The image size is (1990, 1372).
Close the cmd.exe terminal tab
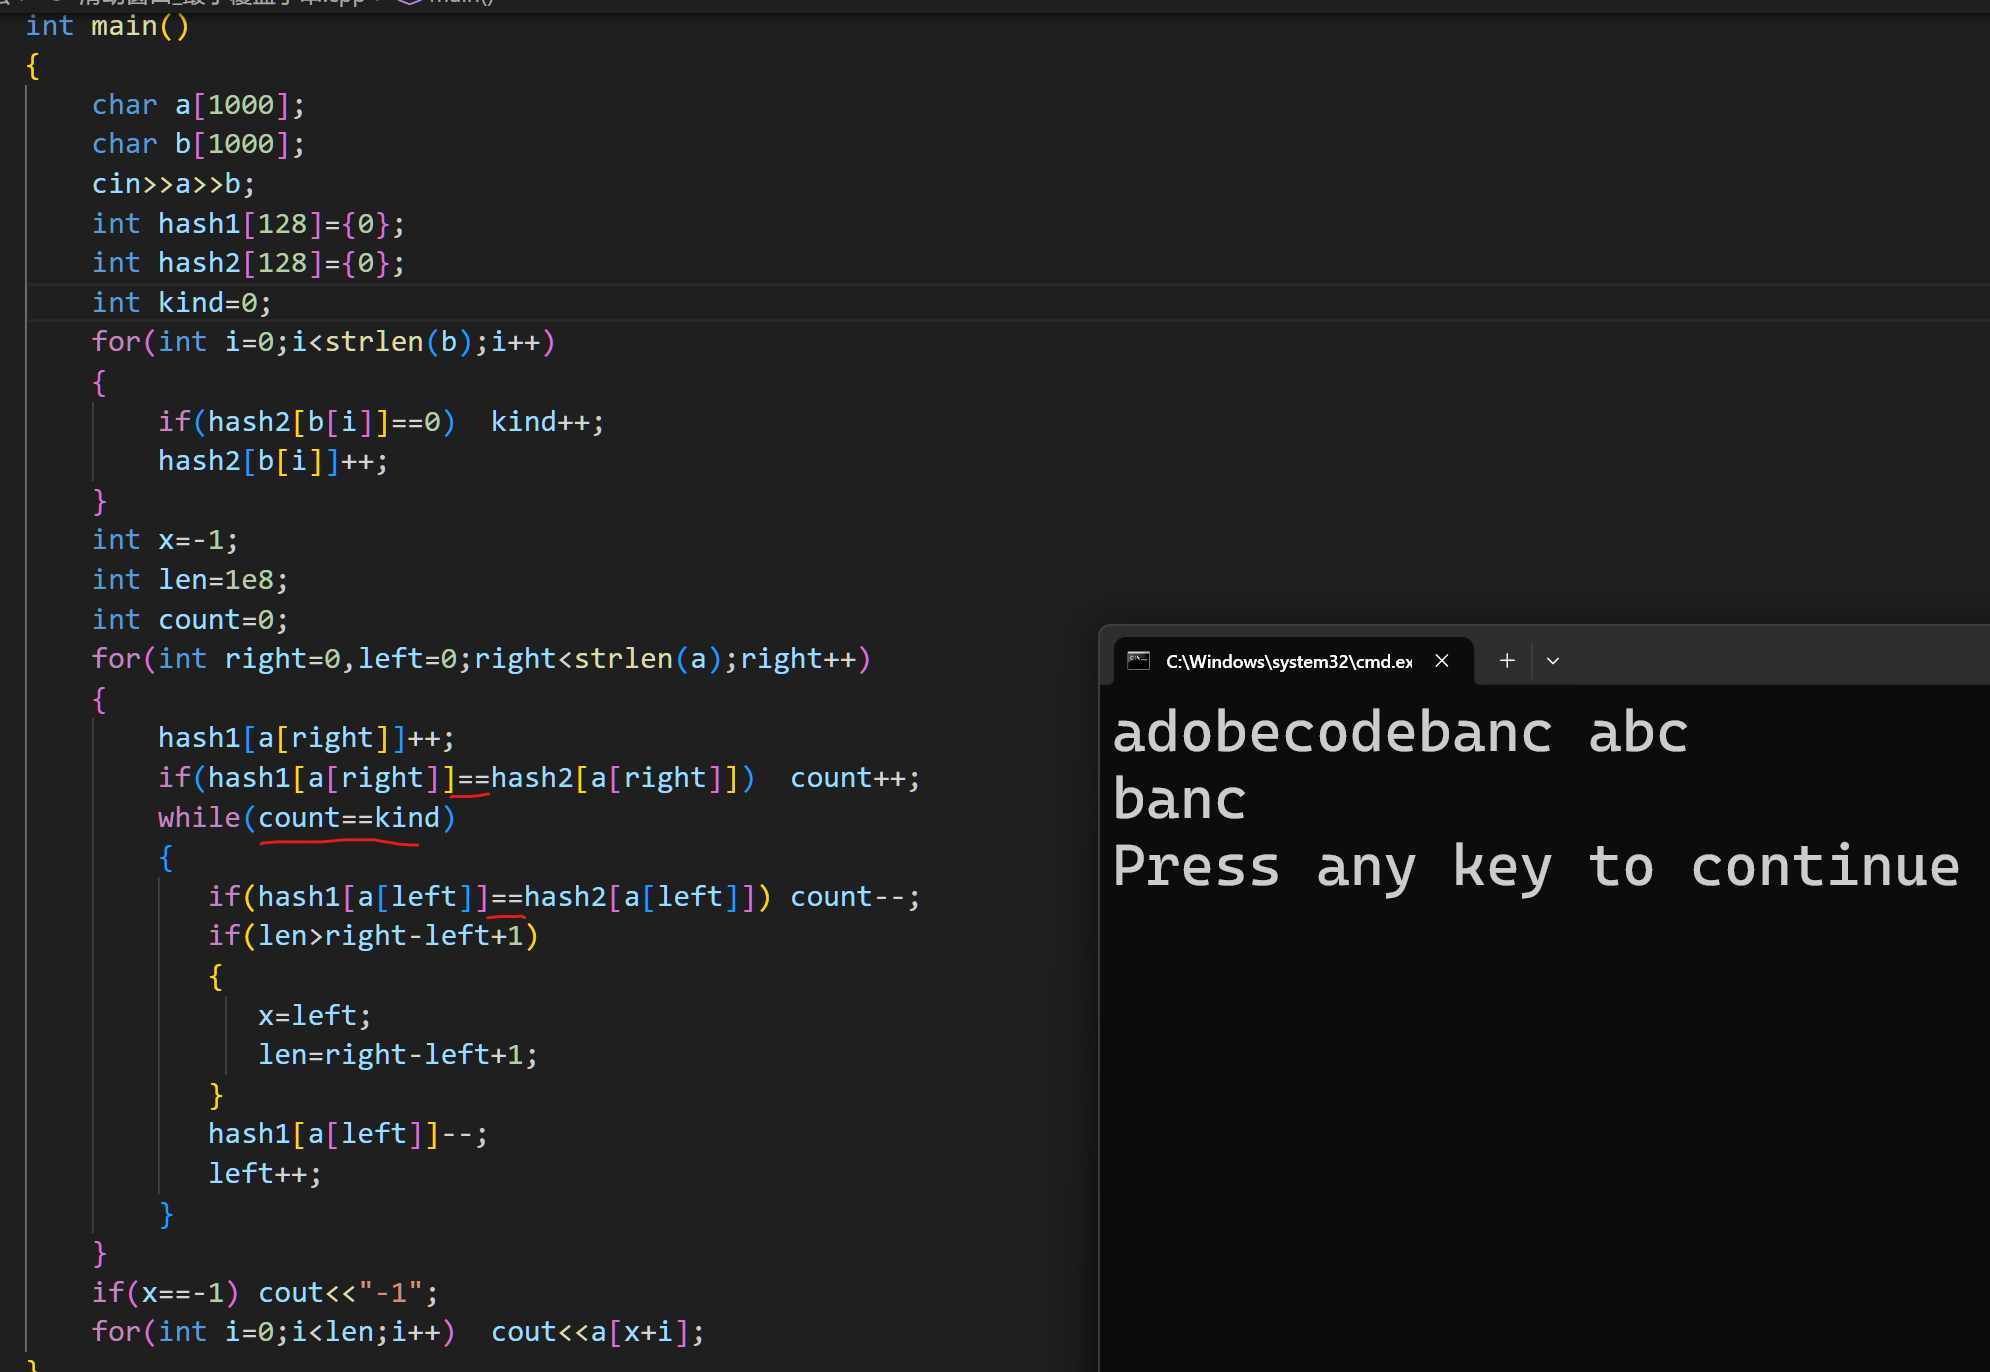click(x=1442, y=661)
